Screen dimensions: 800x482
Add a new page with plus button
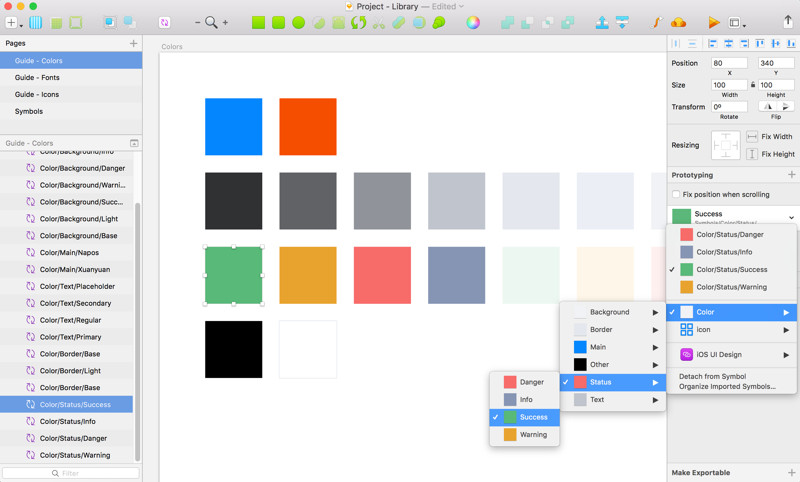[x=133, y=43]
